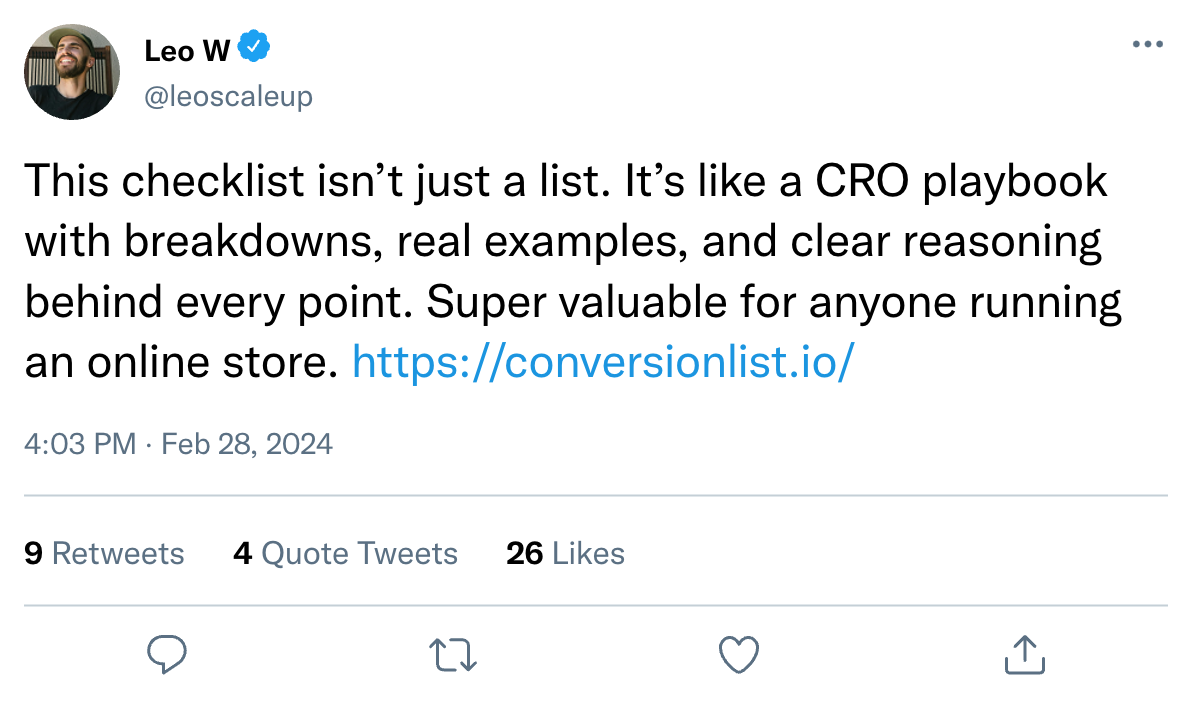Like the tweet with the heart icon

(x=739, y=655)
